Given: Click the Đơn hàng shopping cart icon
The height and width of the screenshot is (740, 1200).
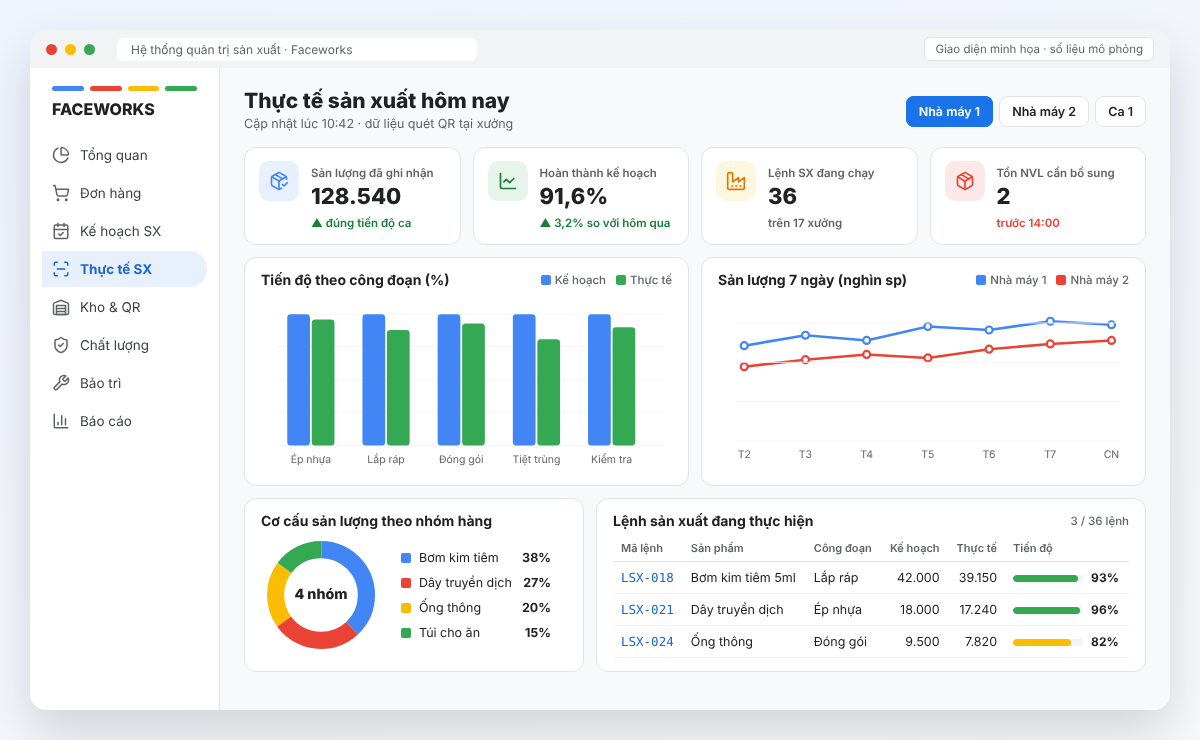Looking at the screenshot, I should pos(61,193).
